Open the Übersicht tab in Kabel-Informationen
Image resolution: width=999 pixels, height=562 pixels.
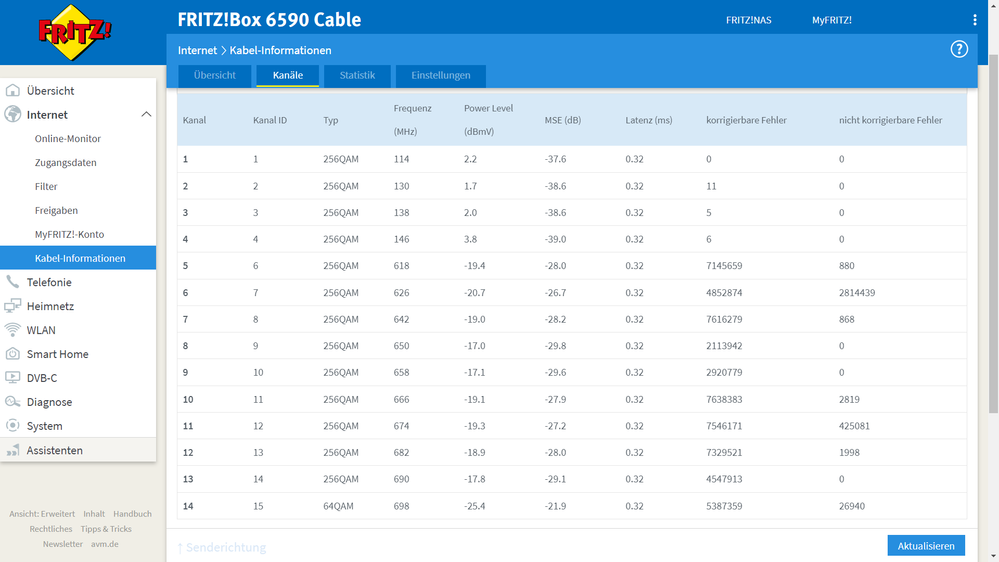(x=214, y=76)
